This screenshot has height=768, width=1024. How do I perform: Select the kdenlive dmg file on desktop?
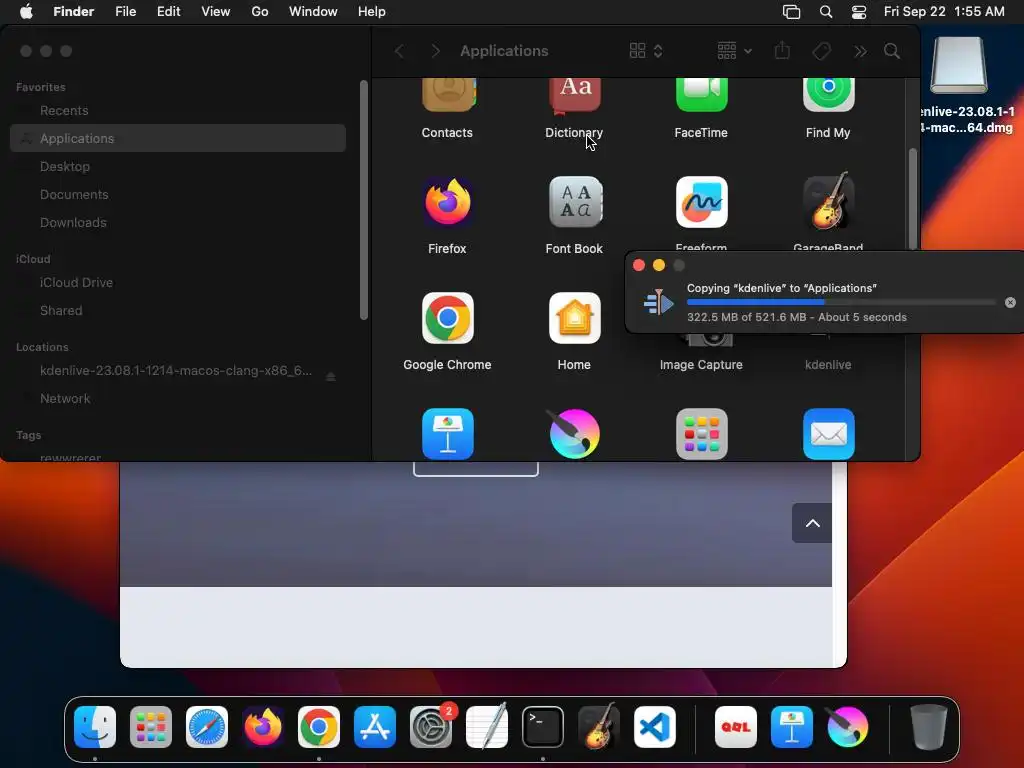pyautogui.click(x=959, y=65)
